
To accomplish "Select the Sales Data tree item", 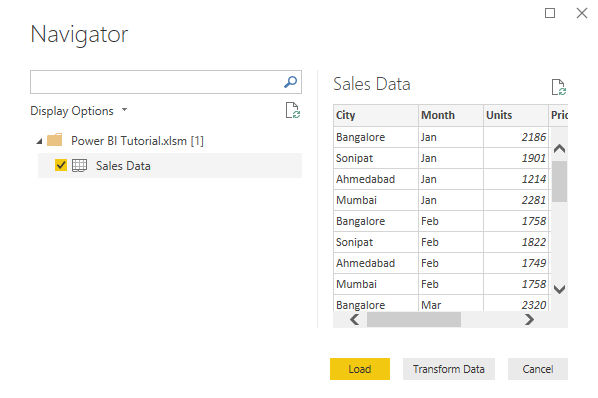I will click(x=170, y=165).
